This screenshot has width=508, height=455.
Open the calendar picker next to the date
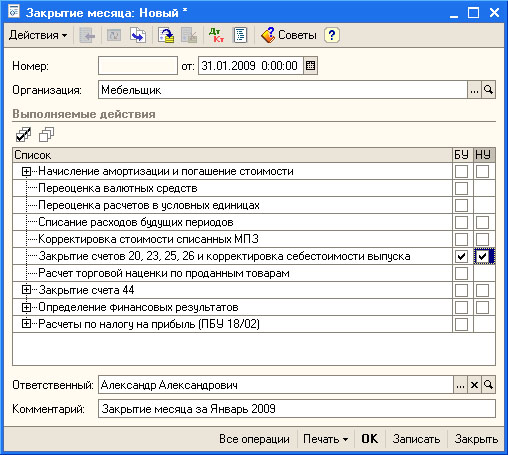[x=310, y=65]
